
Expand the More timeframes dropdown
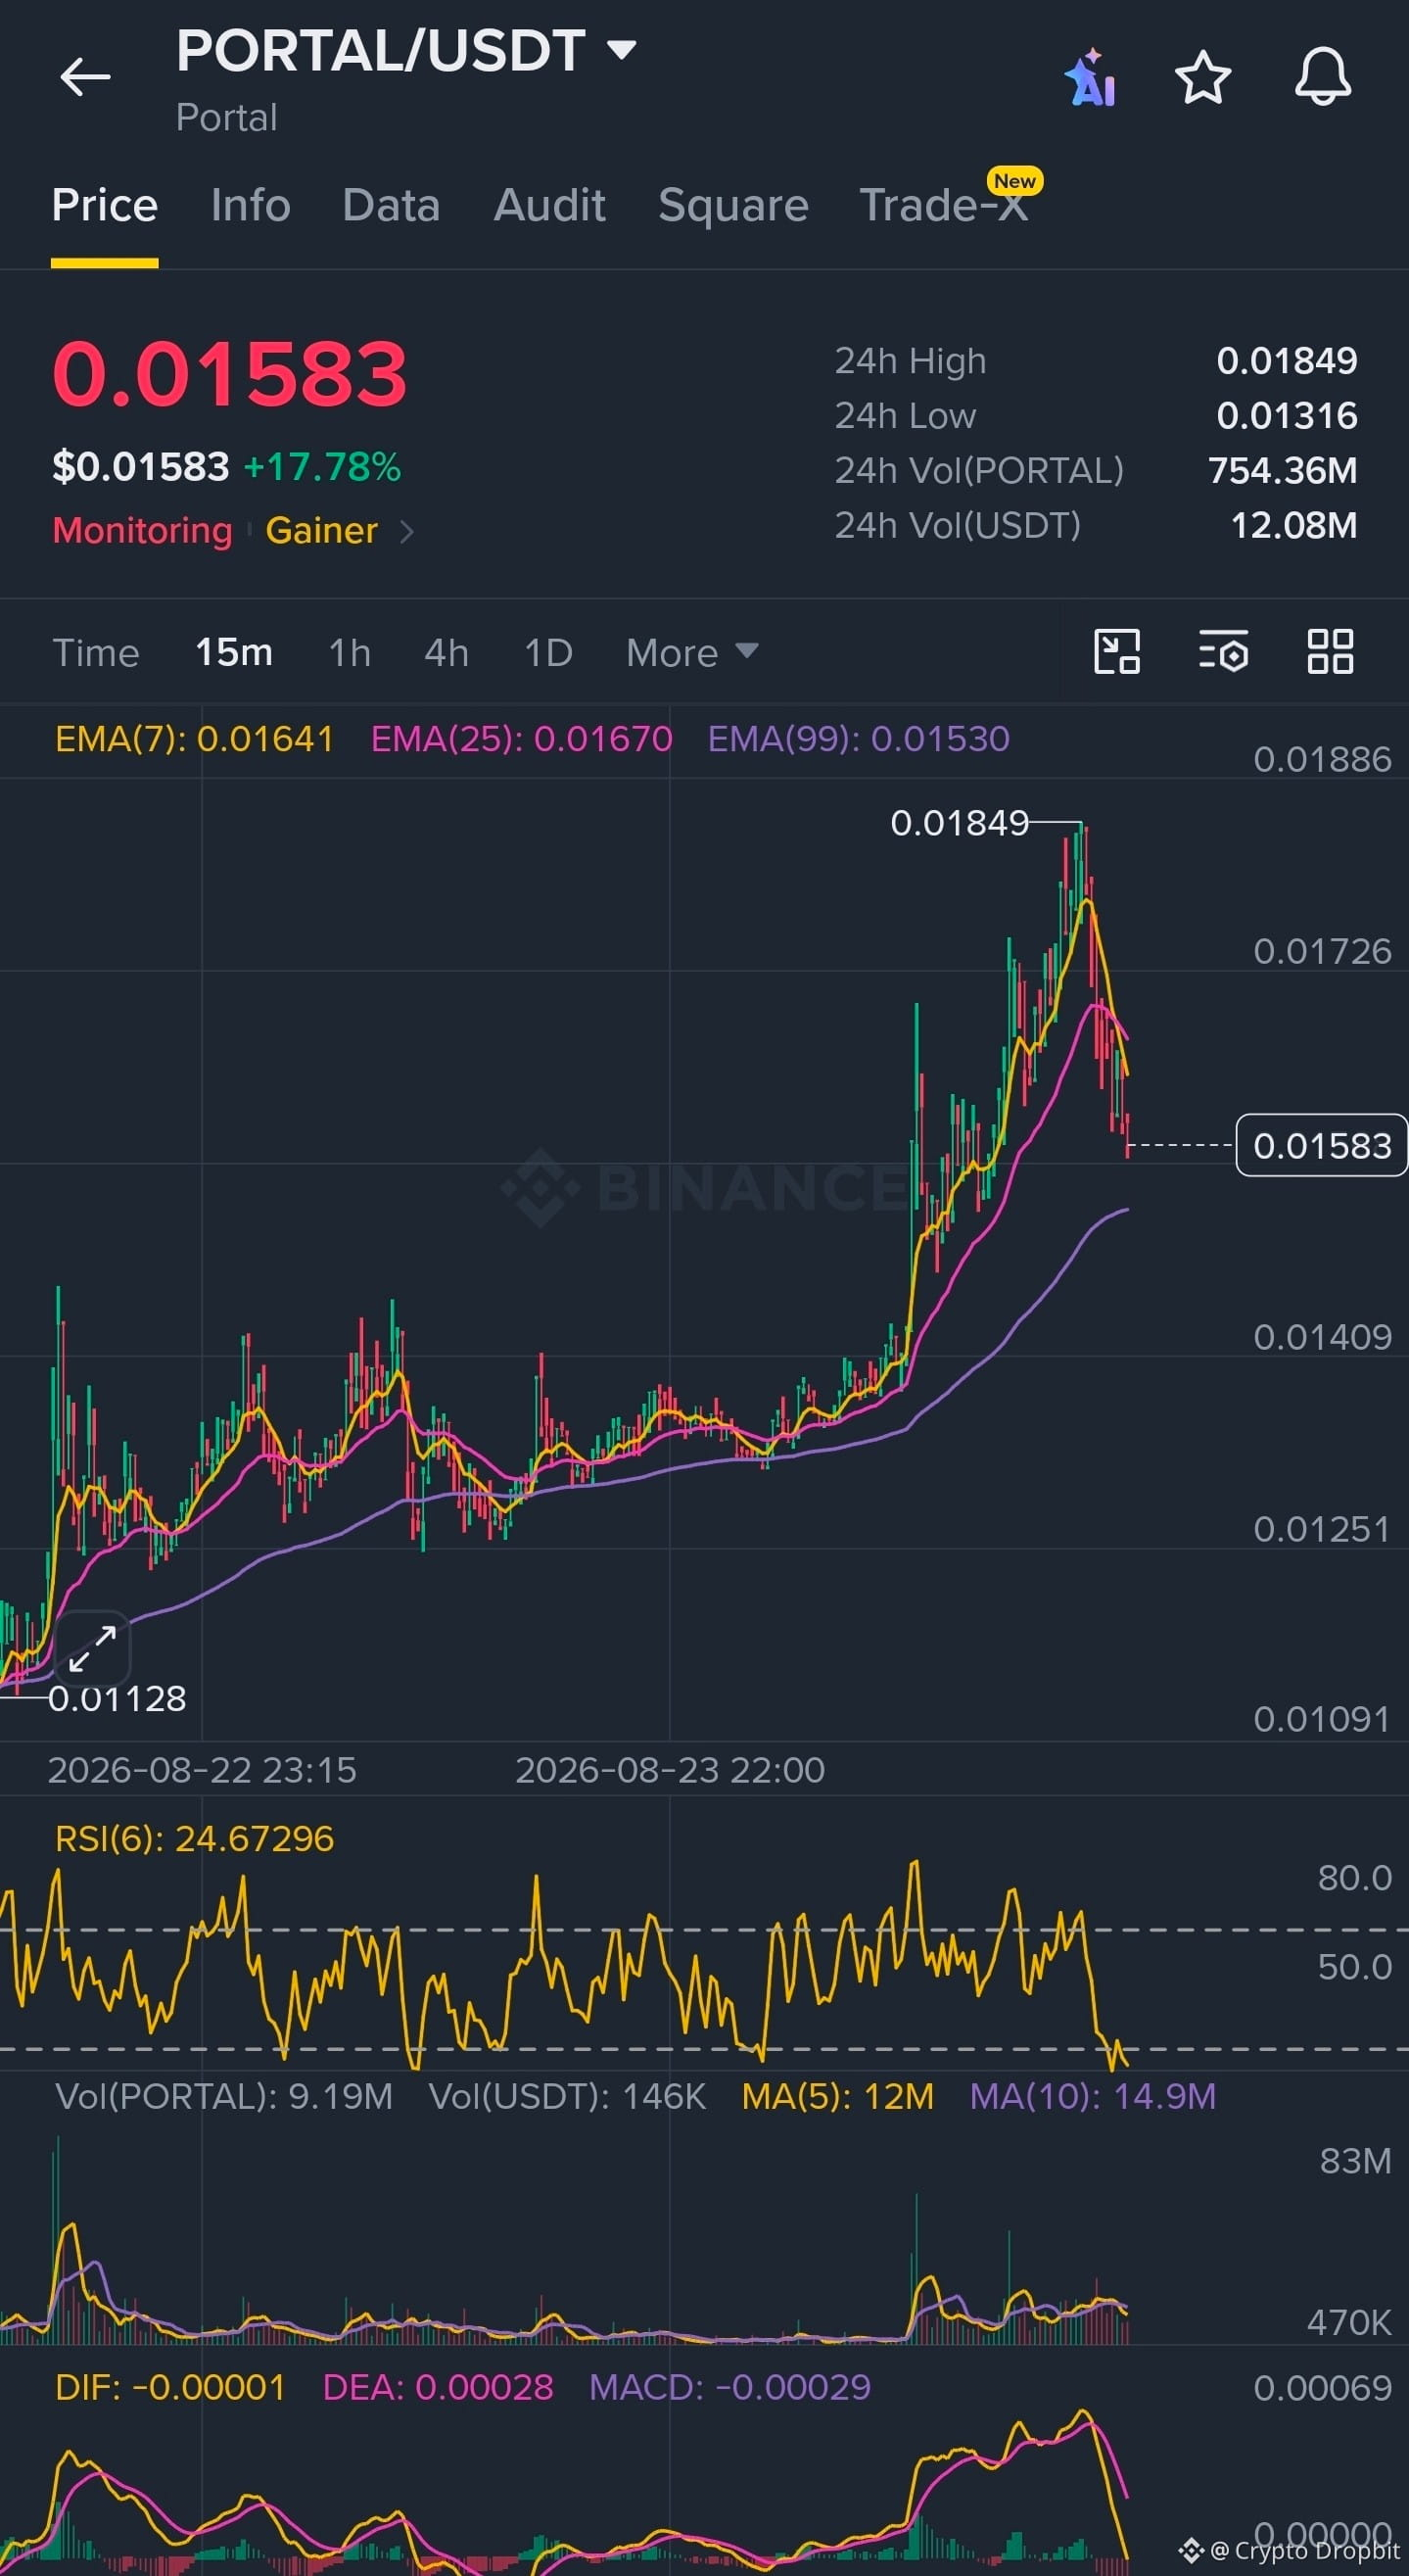click(x=692, y=653)
